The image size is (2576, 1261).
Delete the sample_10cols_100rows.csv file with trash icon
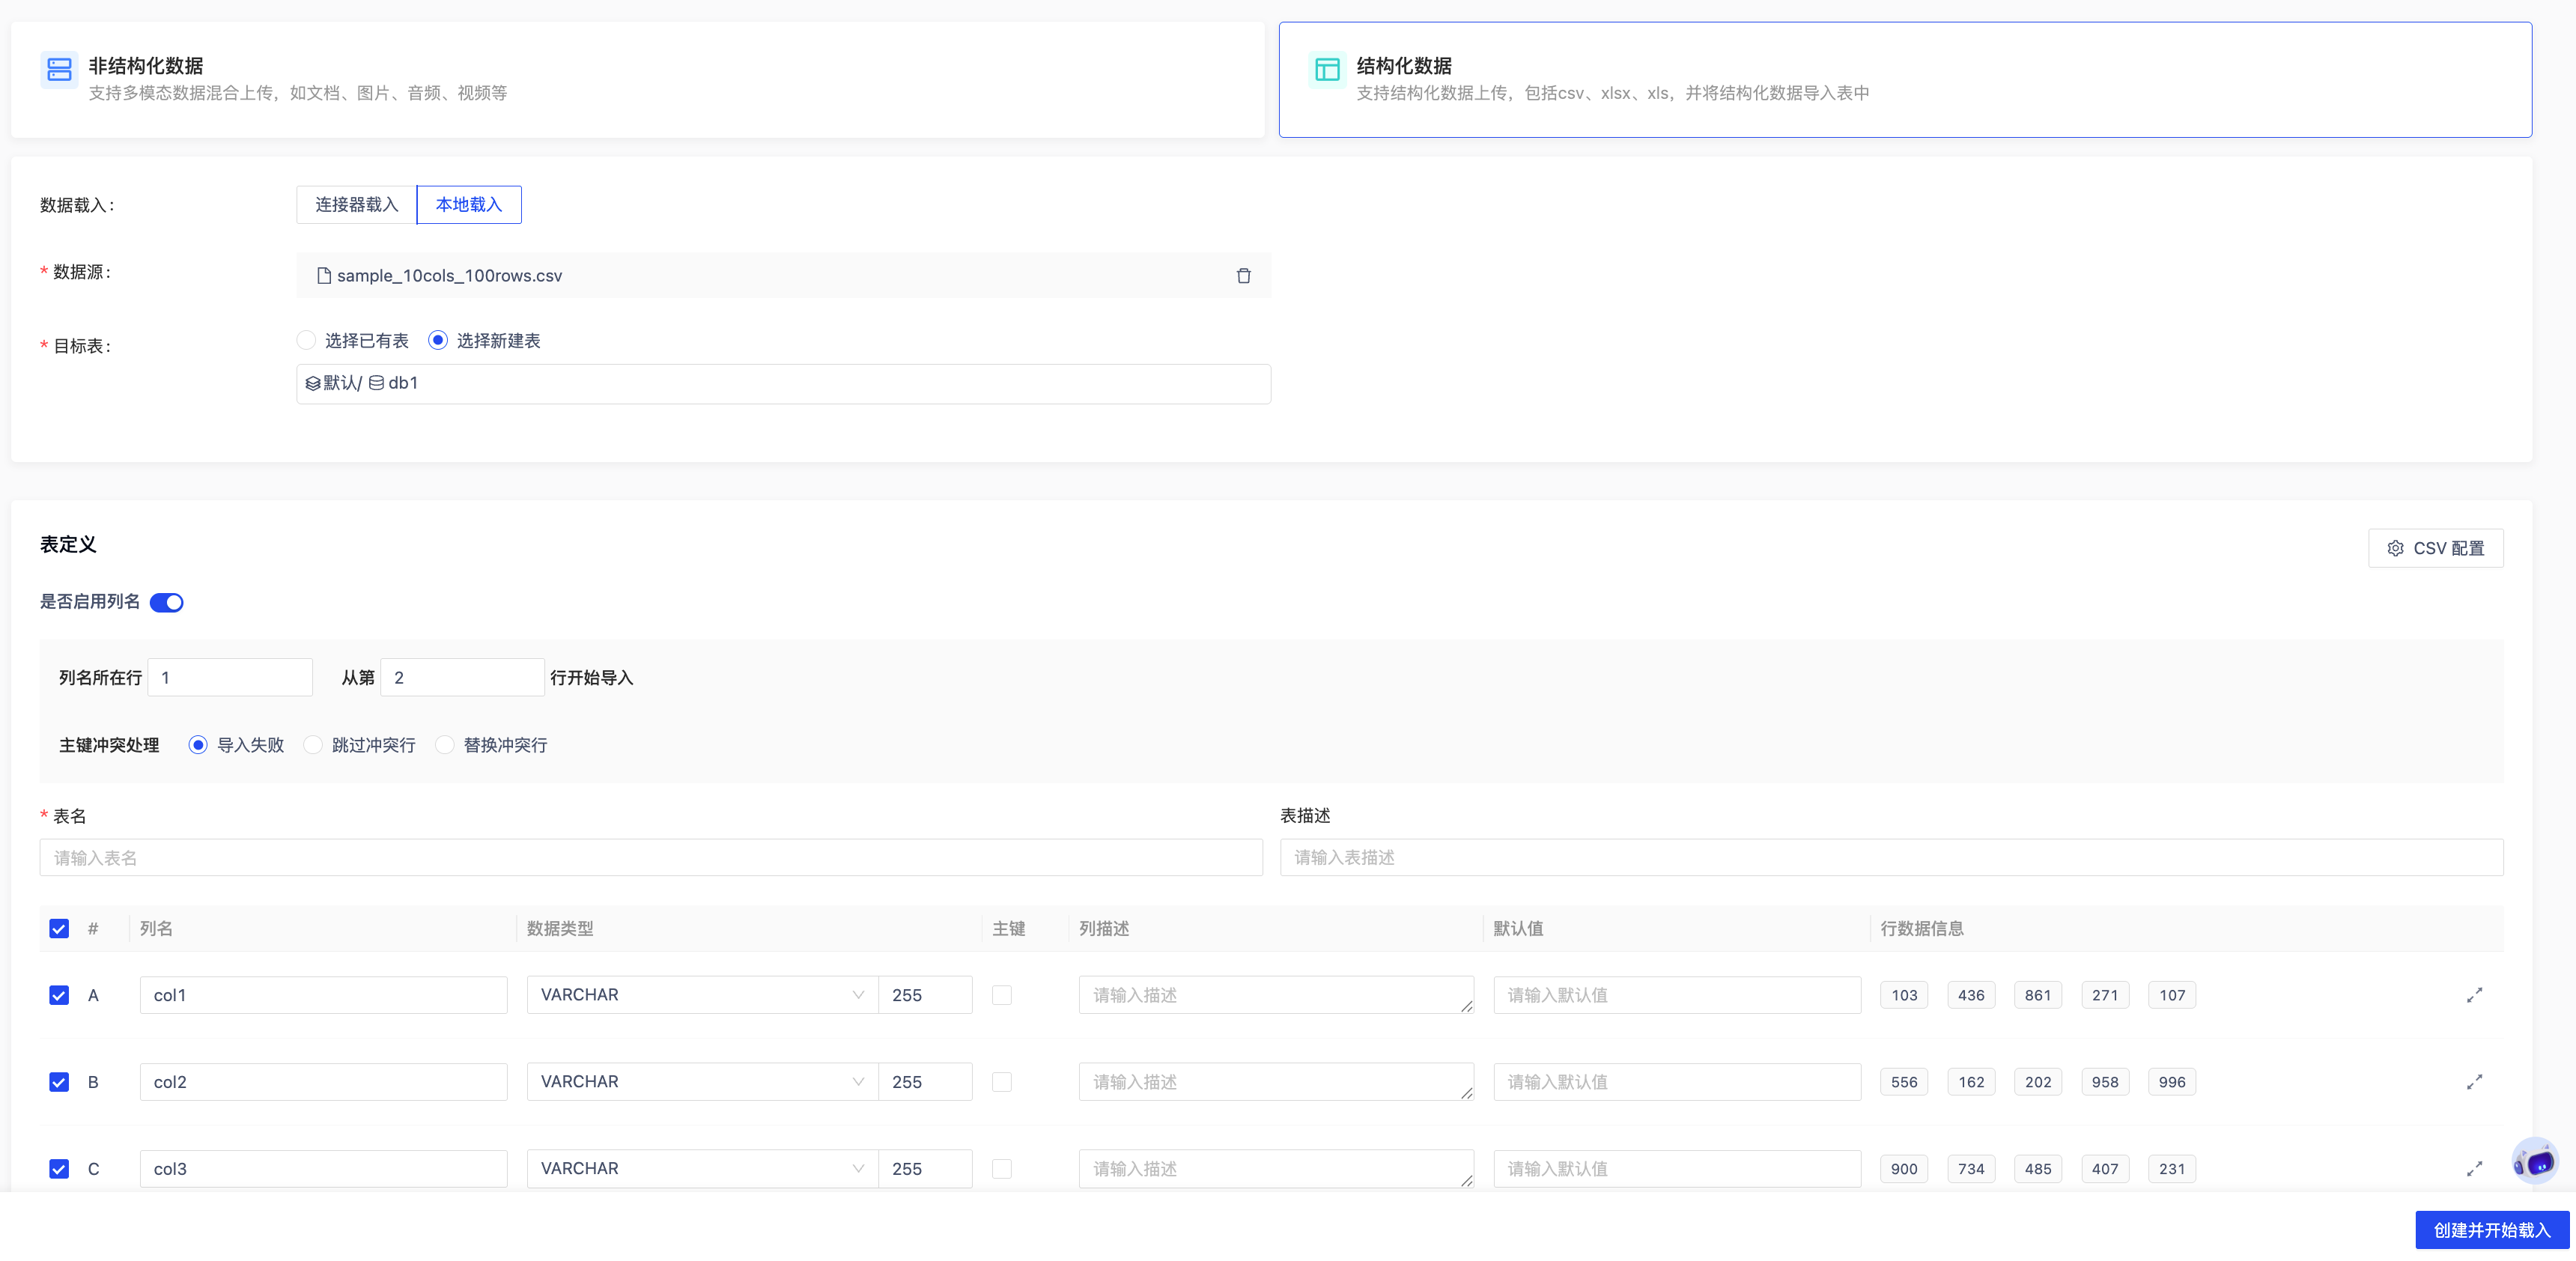(1243, 276)
